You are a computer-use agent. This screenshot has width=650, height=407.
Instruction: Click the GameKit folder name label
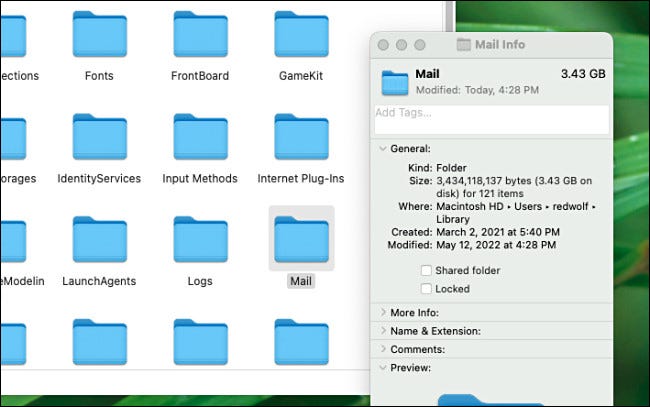pyautogui.click(x=301, y=76)
